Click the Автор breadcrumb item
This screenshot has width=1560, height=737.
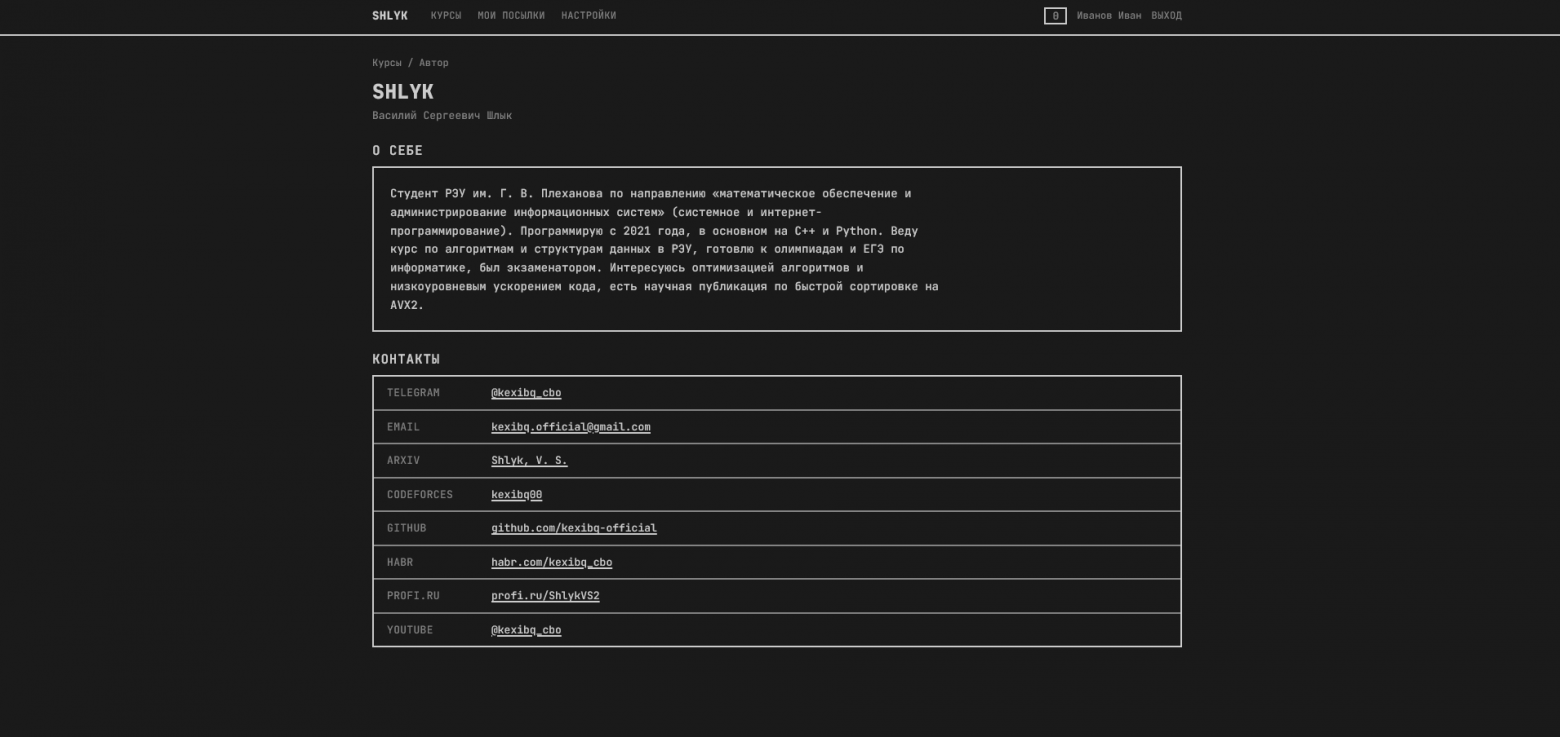click(434, 63)
